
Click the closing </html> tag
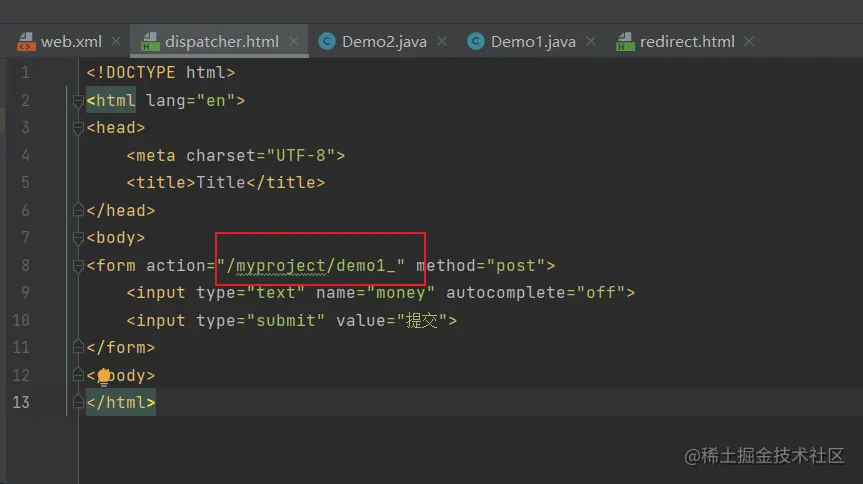coord(121,403)
